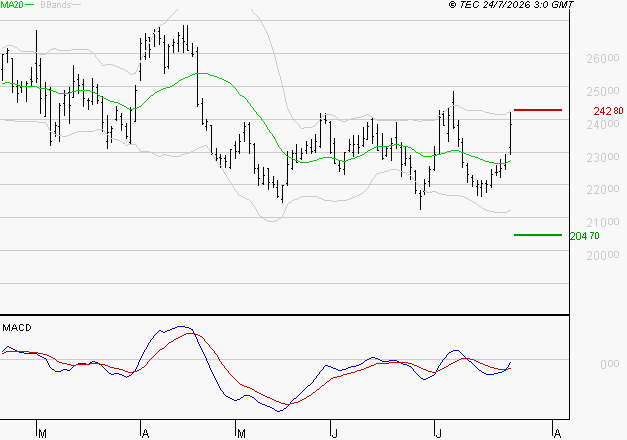
Task: Click the first J month marker on time axis
Action: (x=334, y=433)
